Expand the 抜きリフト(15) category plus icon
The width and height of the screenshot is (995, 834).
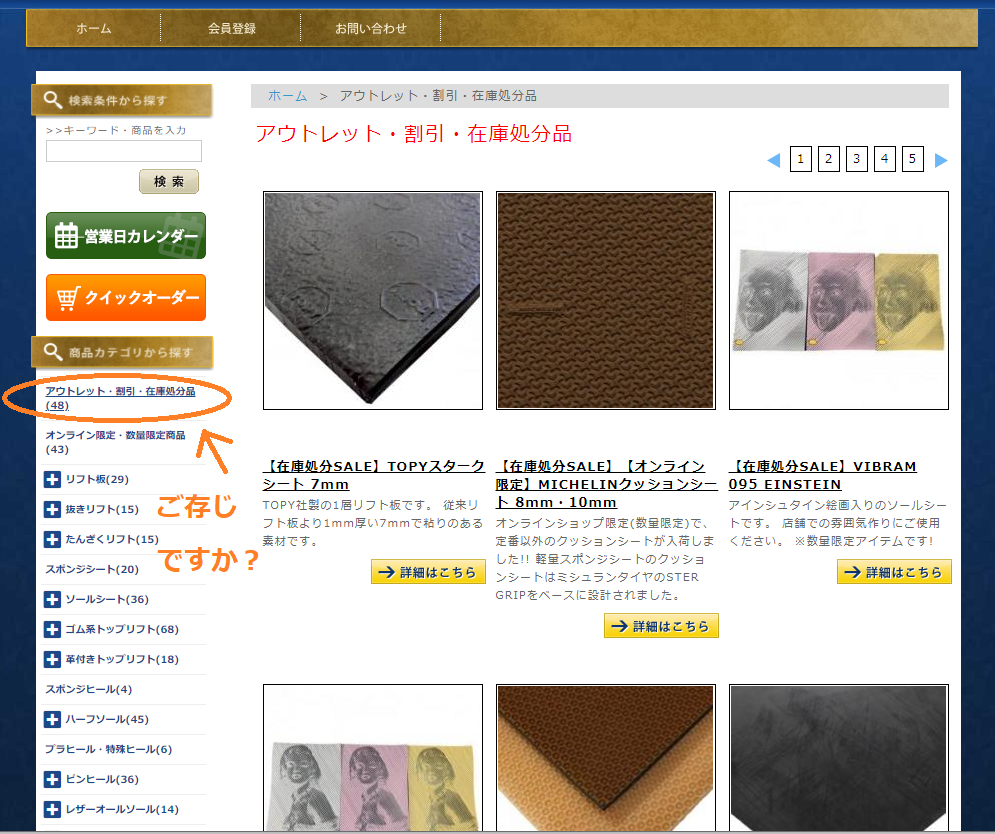(x=52, y=509)
